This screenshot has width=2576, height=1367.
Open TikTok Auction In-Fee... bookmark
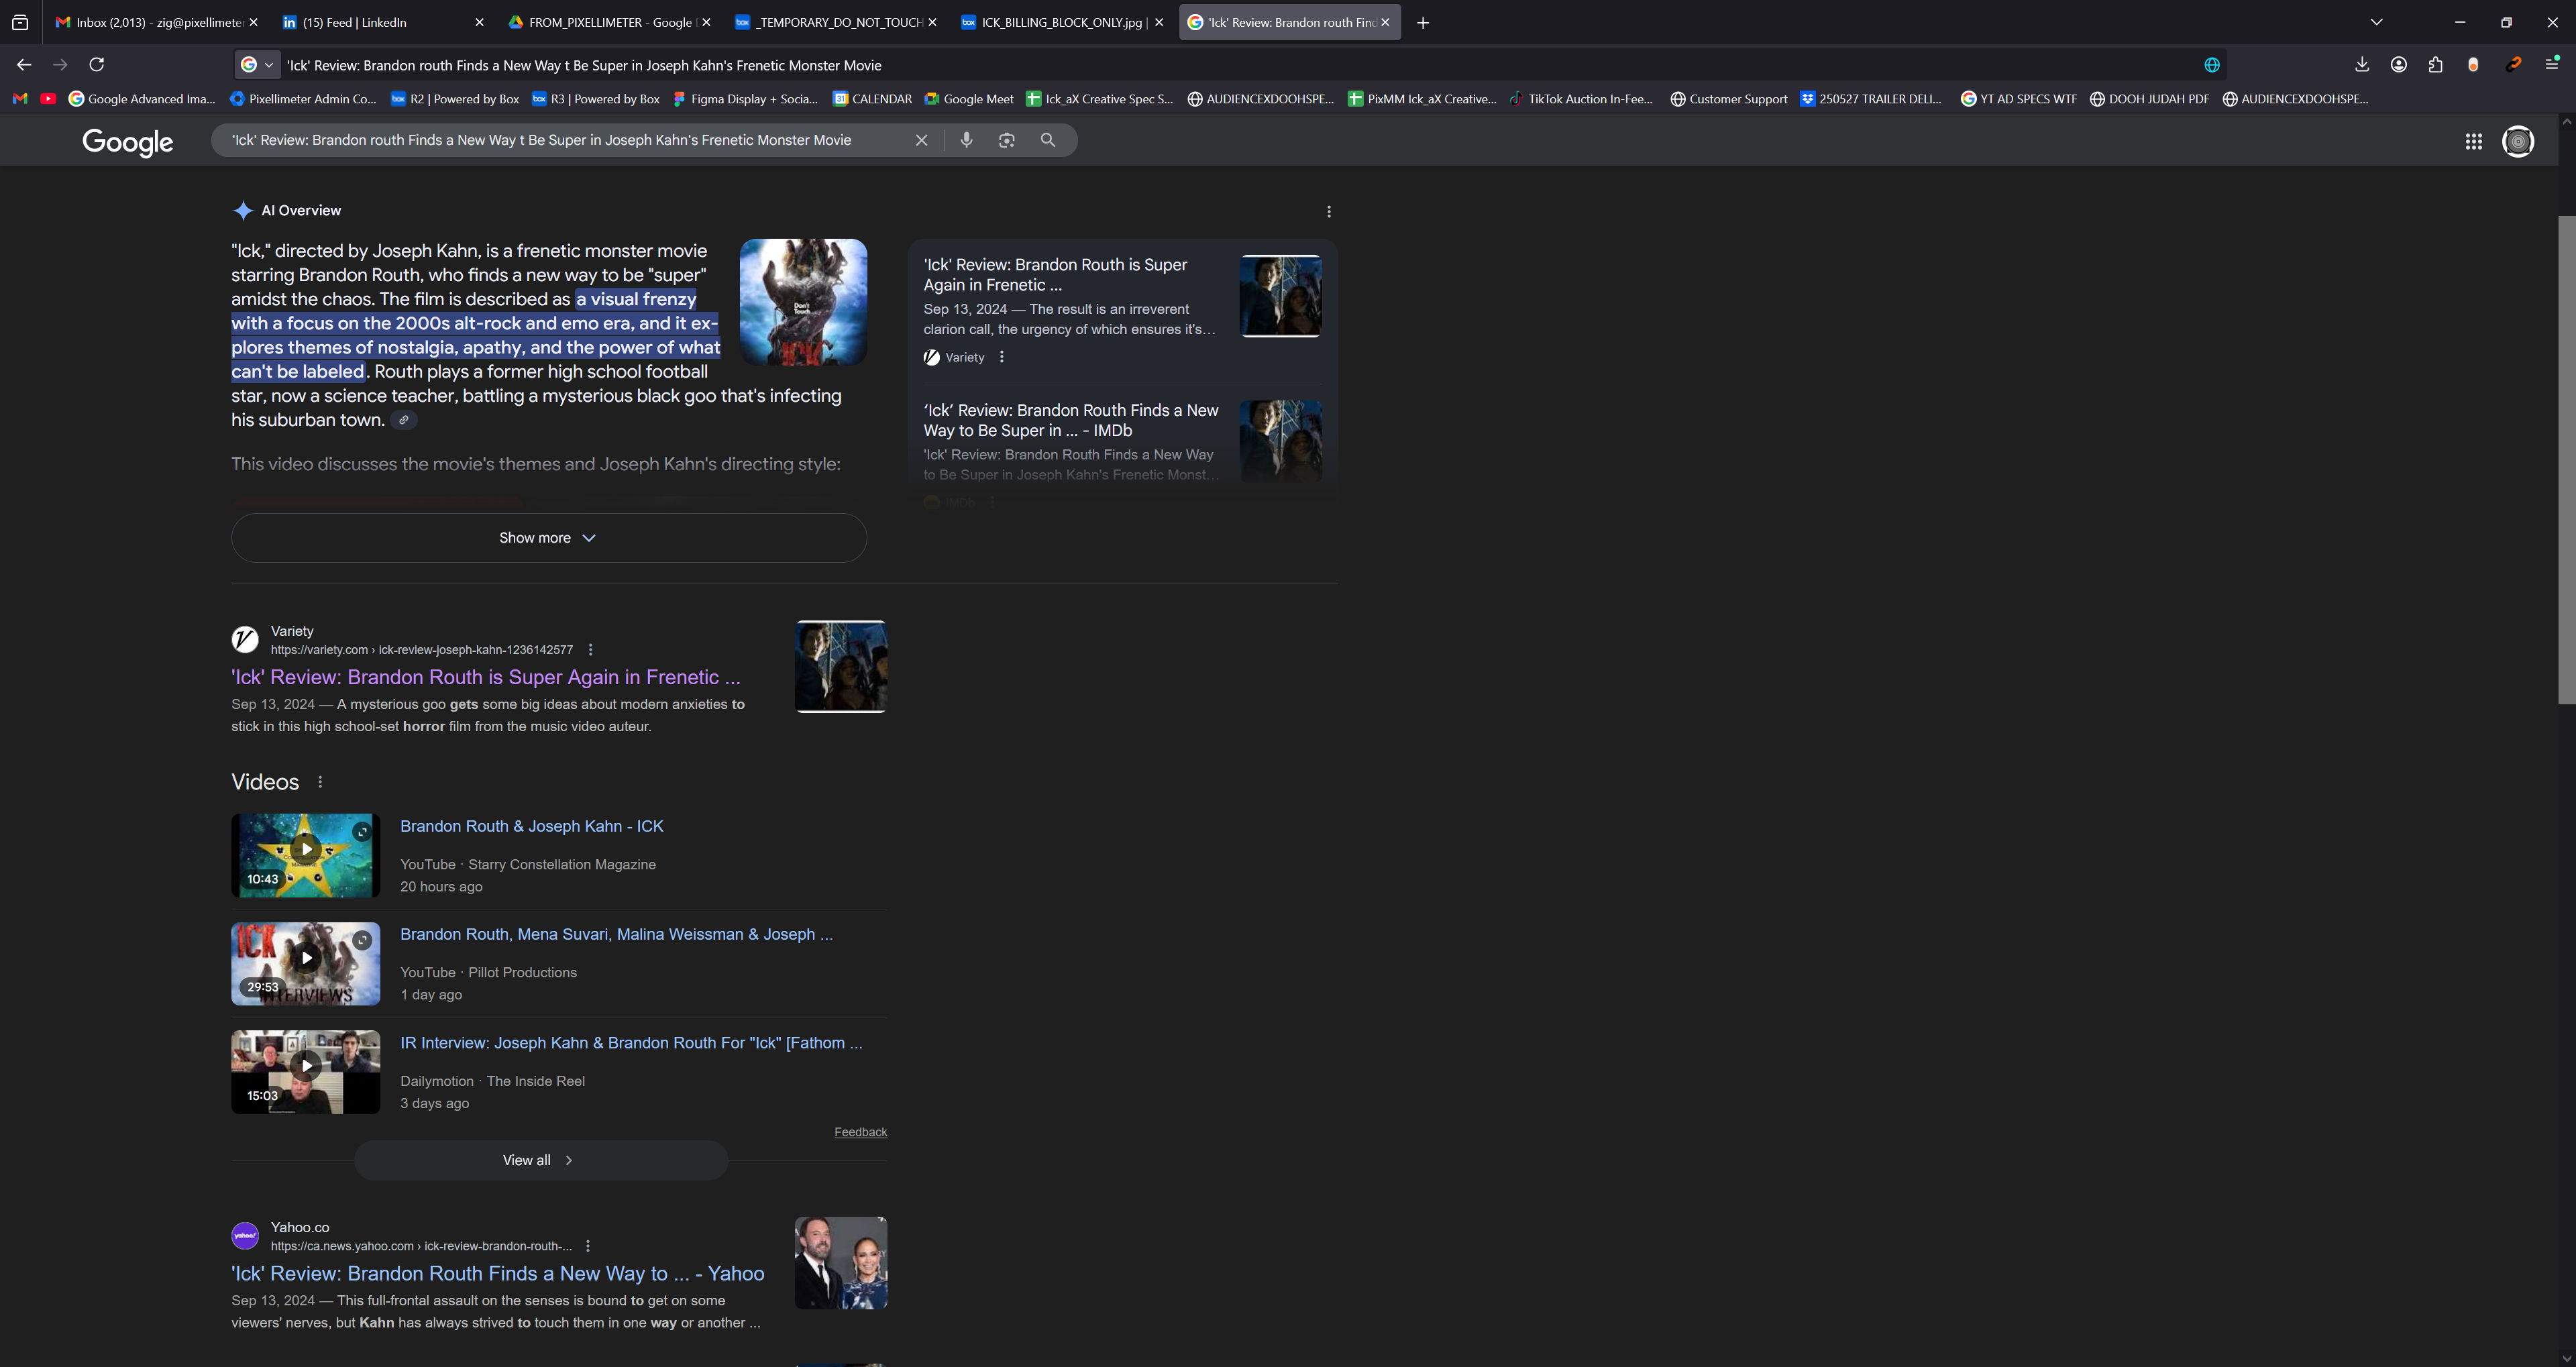1581,99
